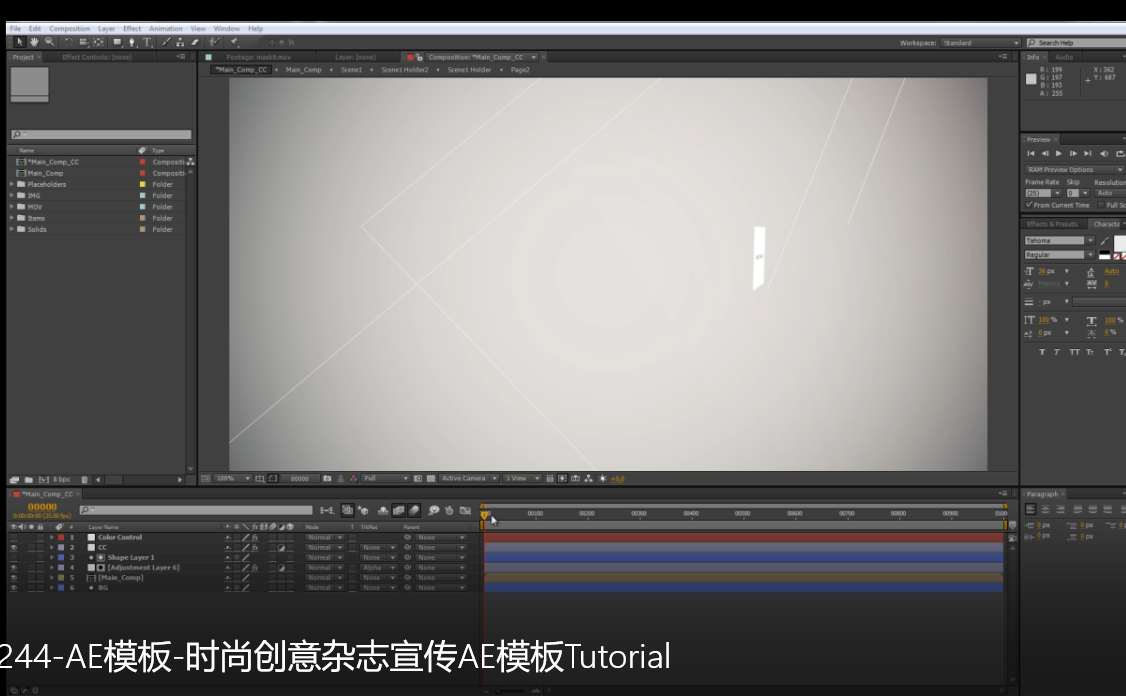Select the Horizontal Type tool
Screen dimensions: 1126x696
[x=147, y=42]
